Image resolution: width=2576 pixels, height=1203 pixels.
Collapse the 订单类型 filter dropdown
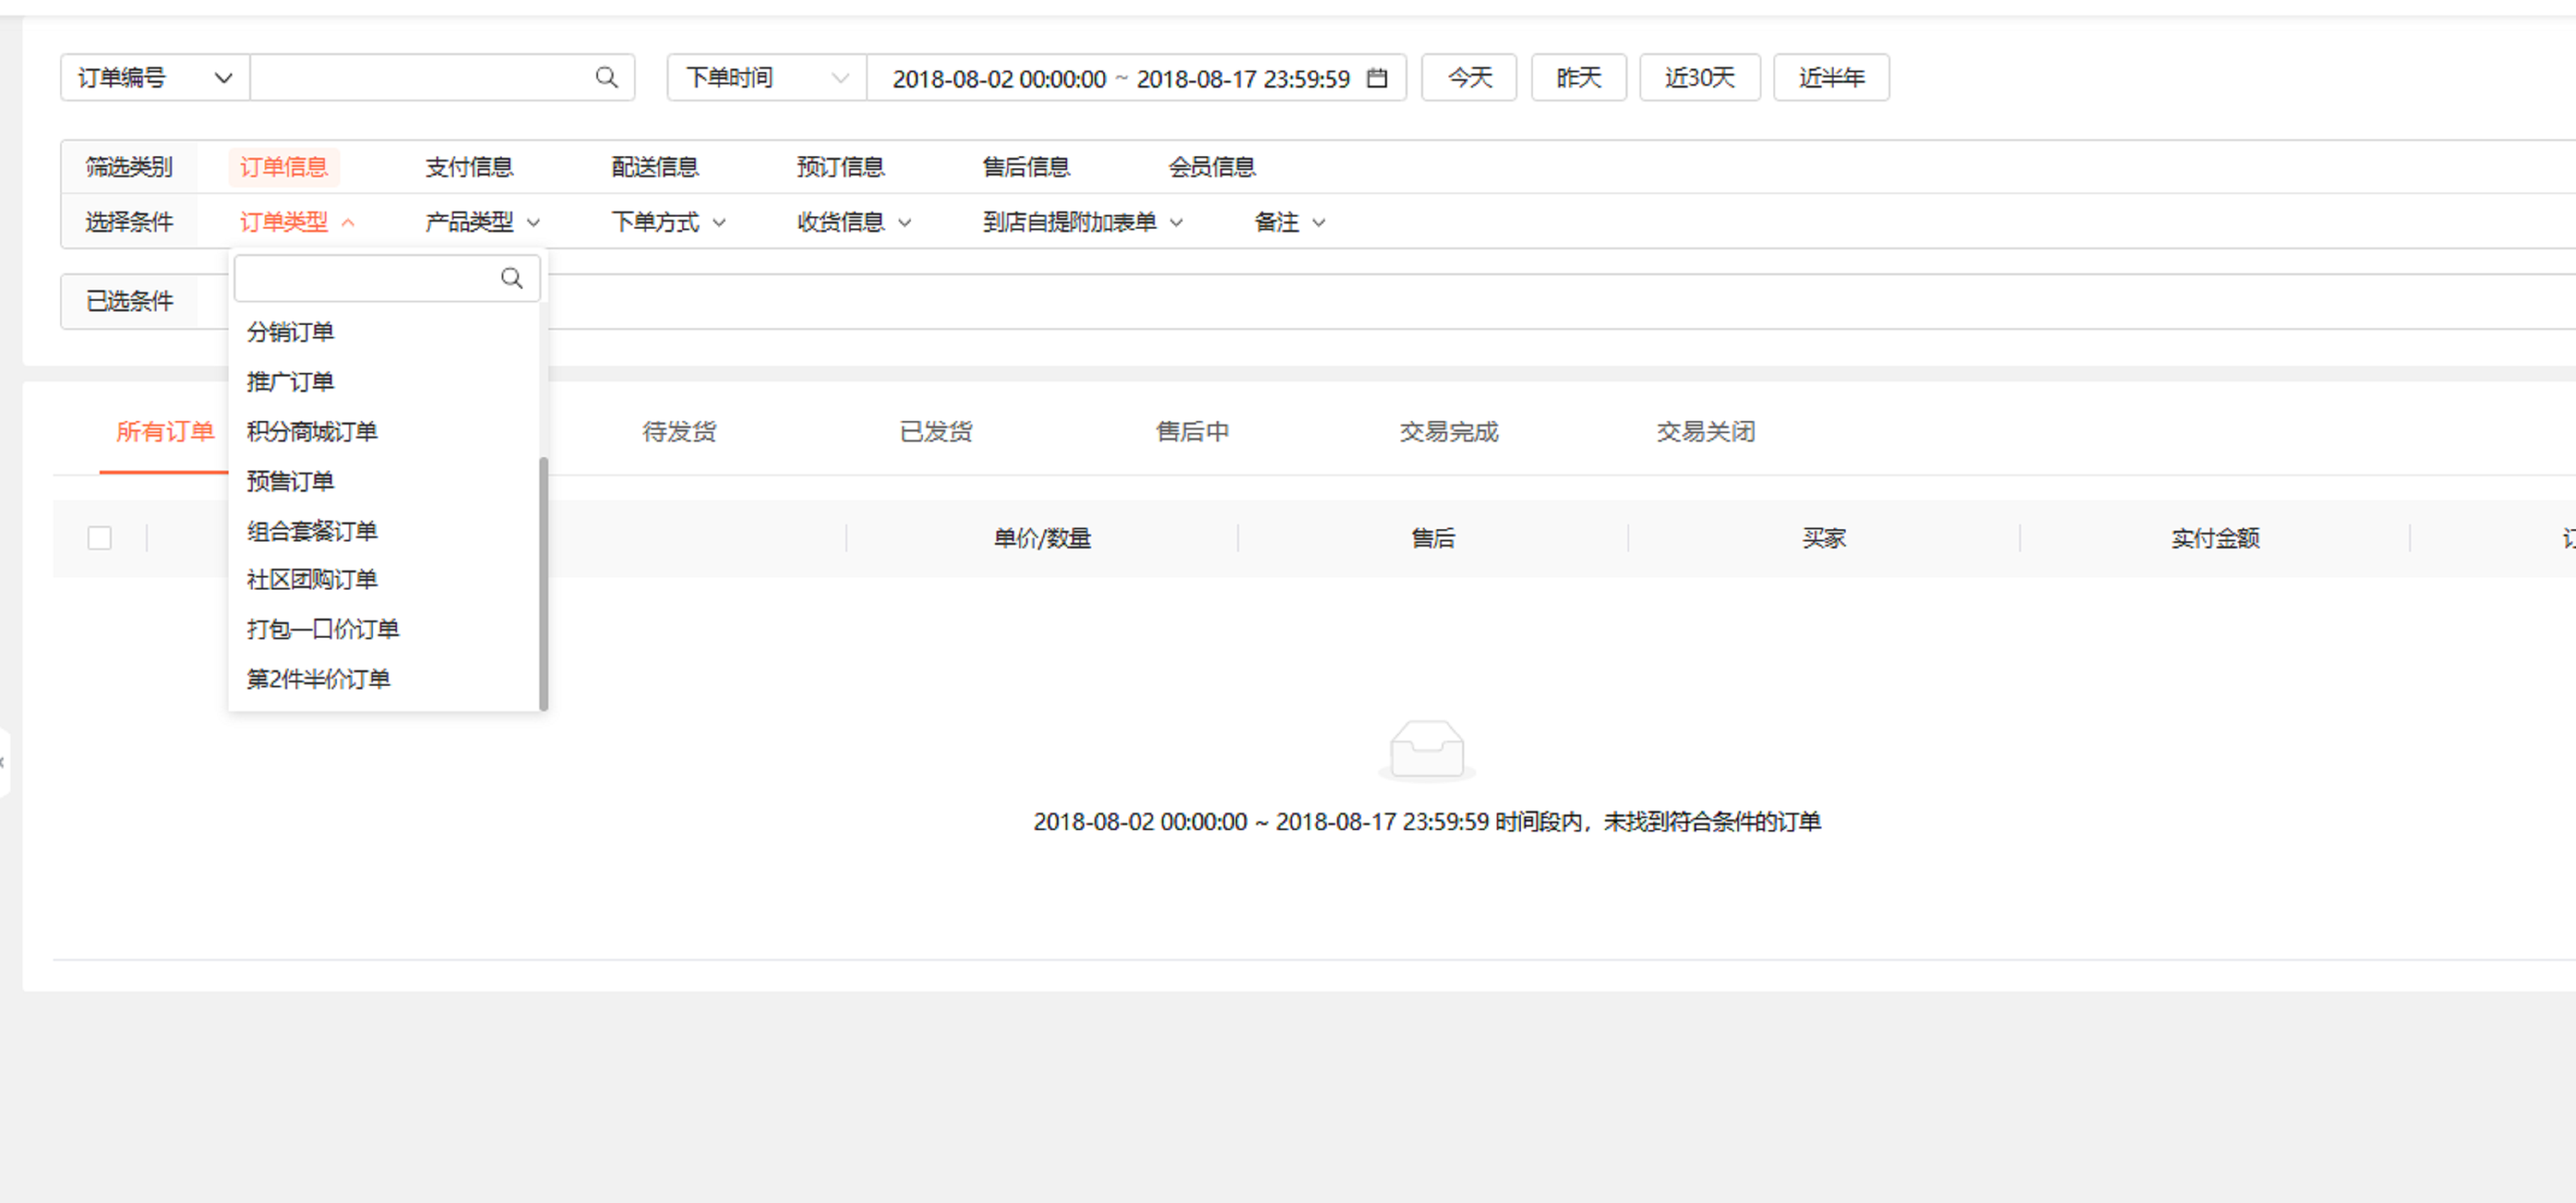296,222
